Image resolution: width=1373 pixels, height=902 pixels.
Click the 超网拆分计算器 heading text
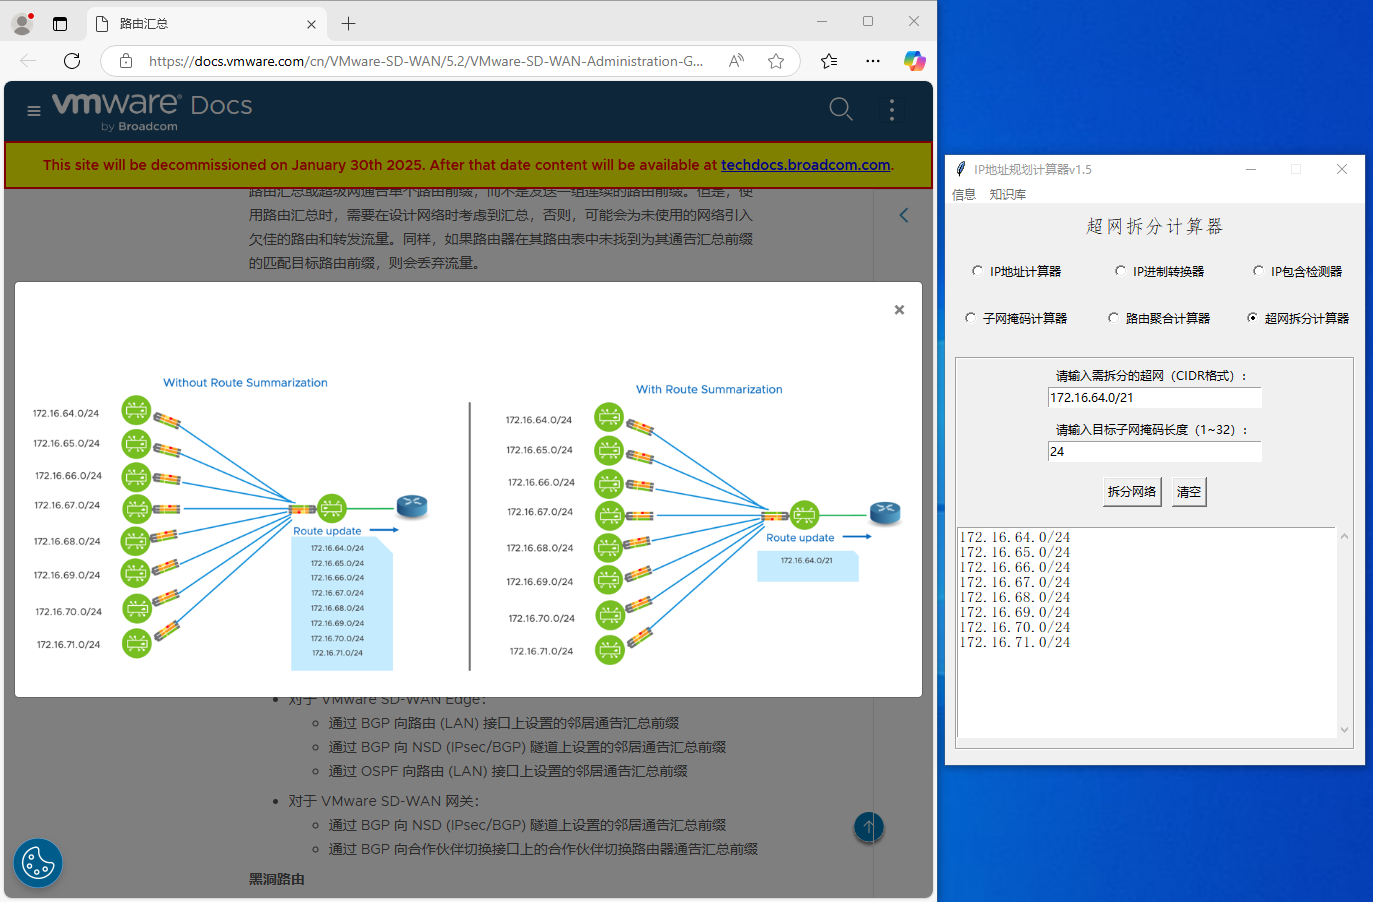(1154, 227)
